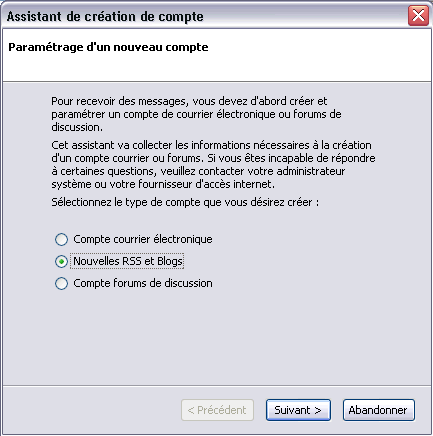Click the white header banner beneath the heading
The image size is (433, 436).
217,67
